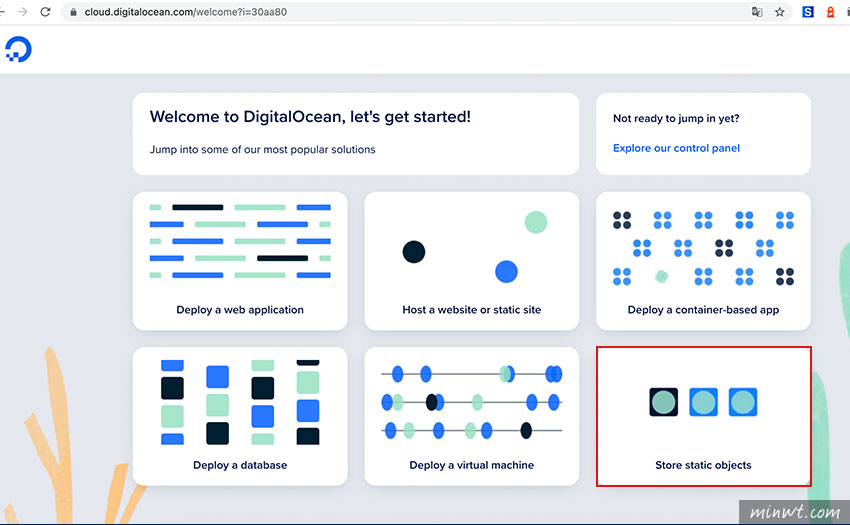Click the virtual machine beads-on-lines illustration
This screenshot has height=525, width=850.
click(472, 402)
